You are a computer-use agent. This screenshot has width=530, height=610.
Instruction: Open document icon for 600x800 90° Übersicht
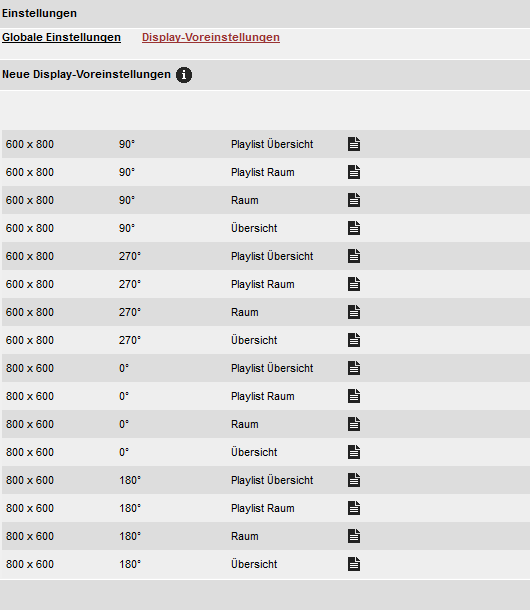(354, 228)
